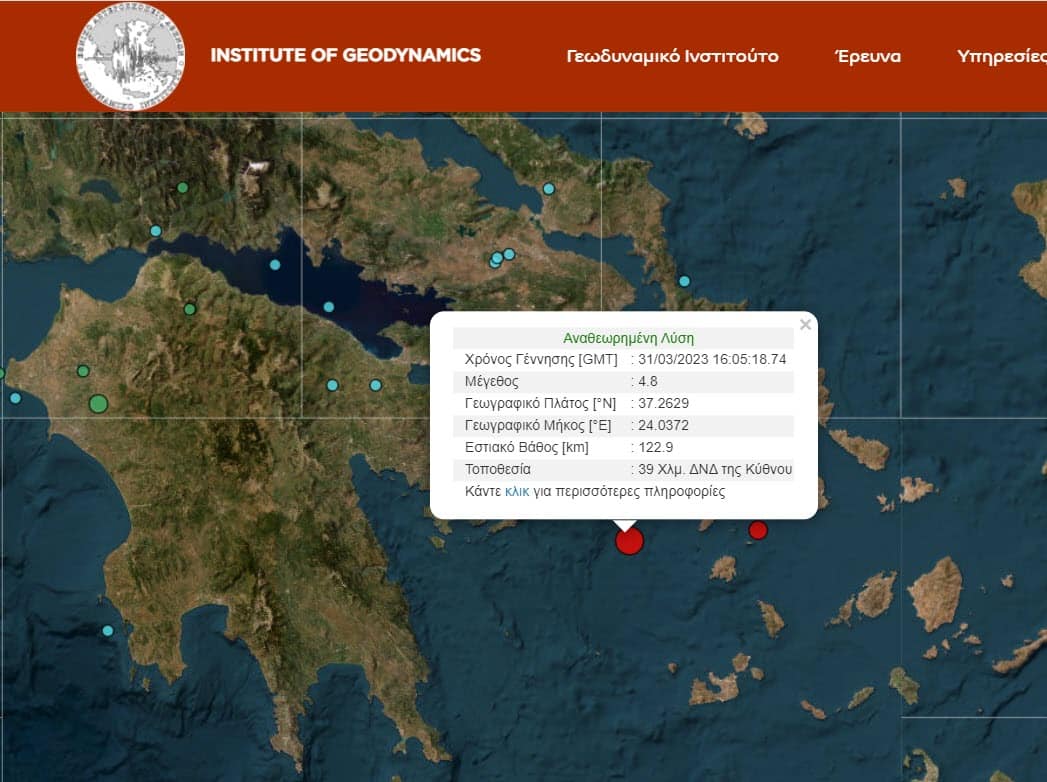Open the Έρευνα menu
The image size is (1047, 782).
867,56
